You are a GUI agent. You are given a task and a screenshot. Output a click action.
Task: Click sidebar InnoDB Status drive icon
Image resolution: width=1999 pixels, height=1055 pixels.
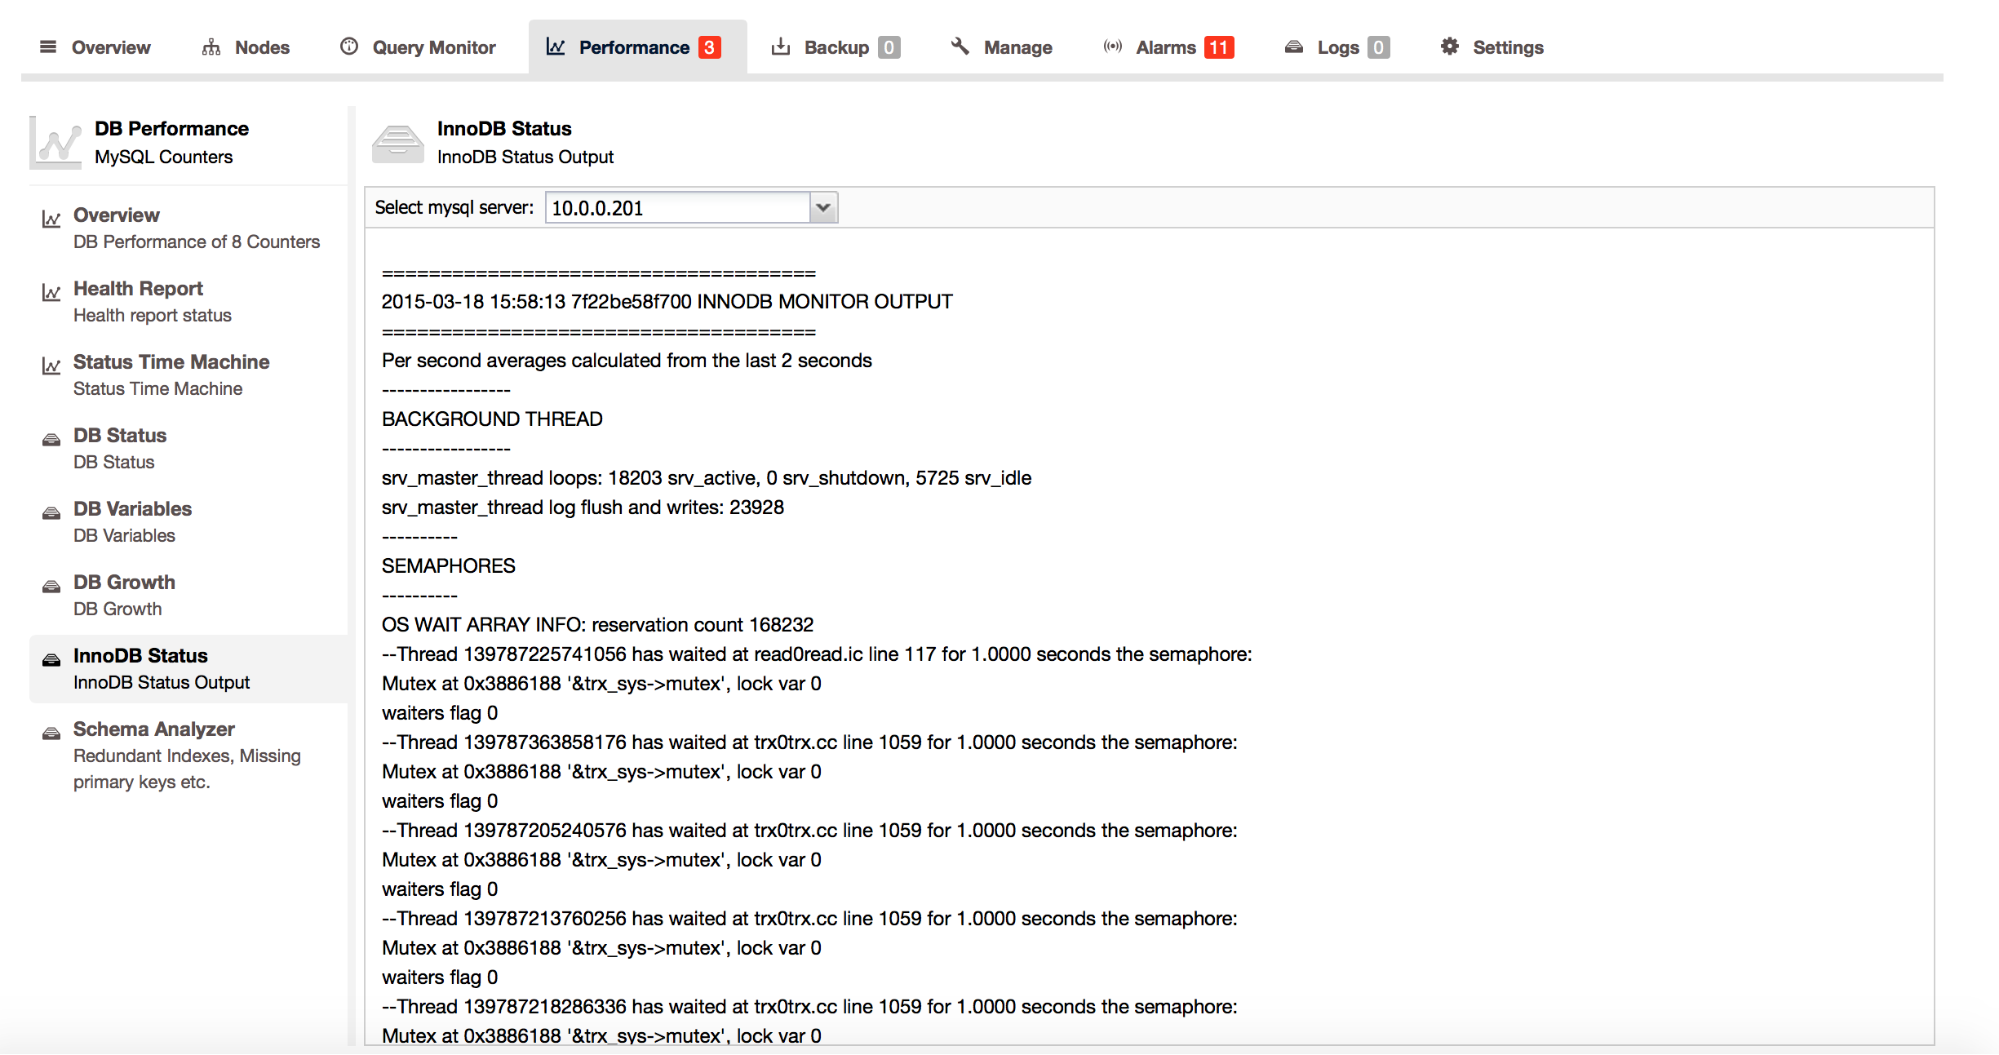[51, 660]
